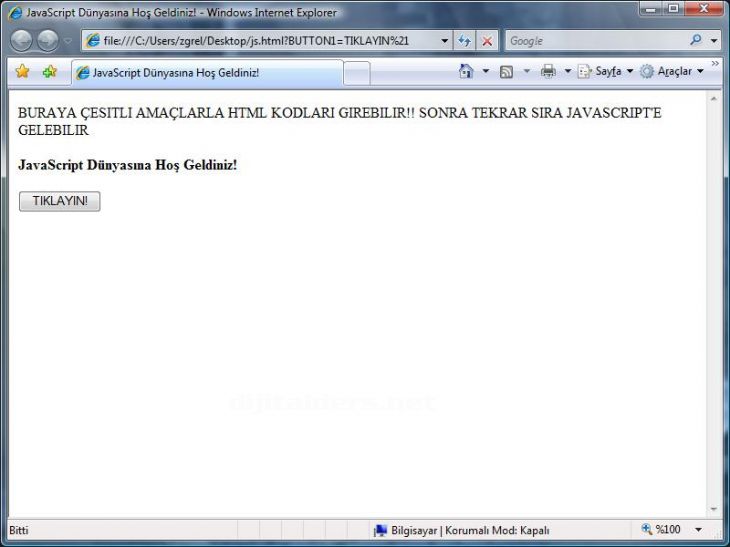The height and width of the screenshot is (547, 730).
Task: Click the red Stop loading icon
Action: pyautogui.click(x=487, y=41)
